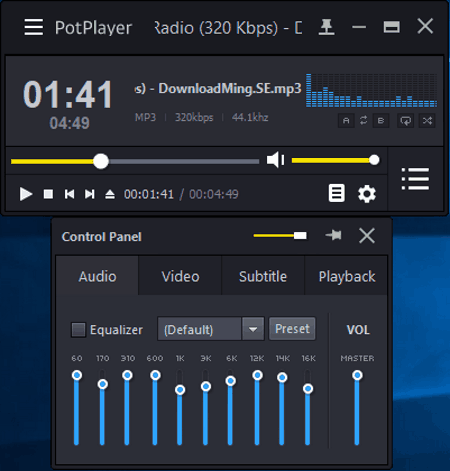Click the audio spectrum visualizer

click(371, 91)
